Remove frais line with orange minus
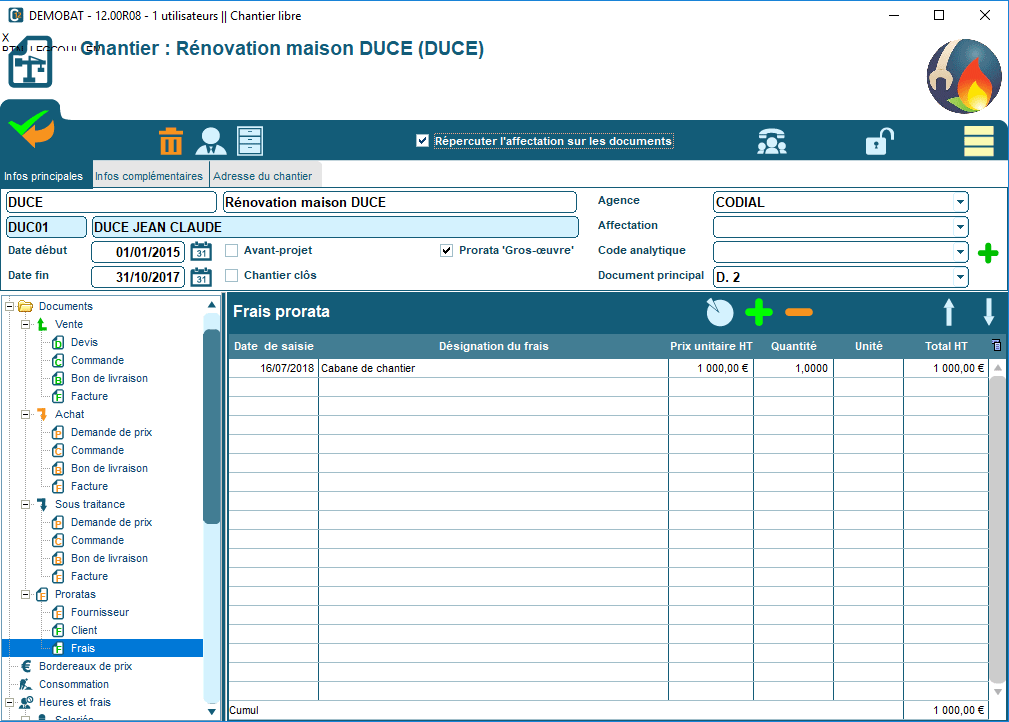Screen dimensions: 1009x722 [799, 313]
